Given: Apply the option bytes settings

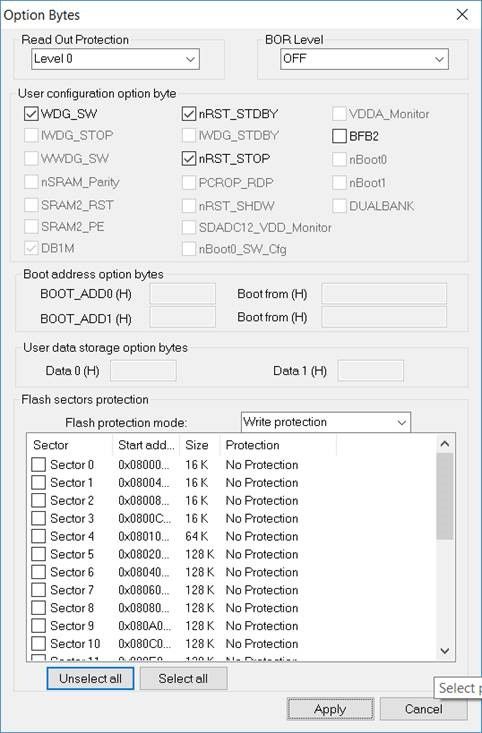Looking at the screenshot, I should click(x=330, y=709).
